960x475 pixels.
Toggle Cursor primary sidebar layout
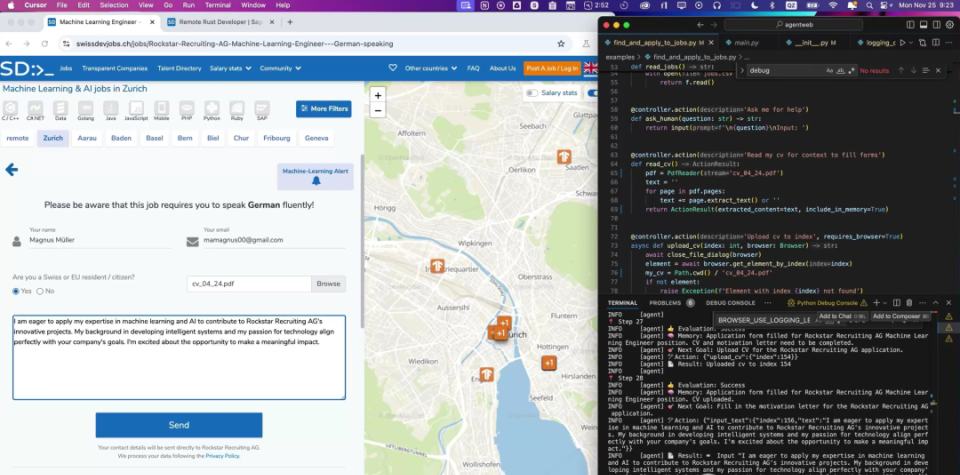pos(910,24)
